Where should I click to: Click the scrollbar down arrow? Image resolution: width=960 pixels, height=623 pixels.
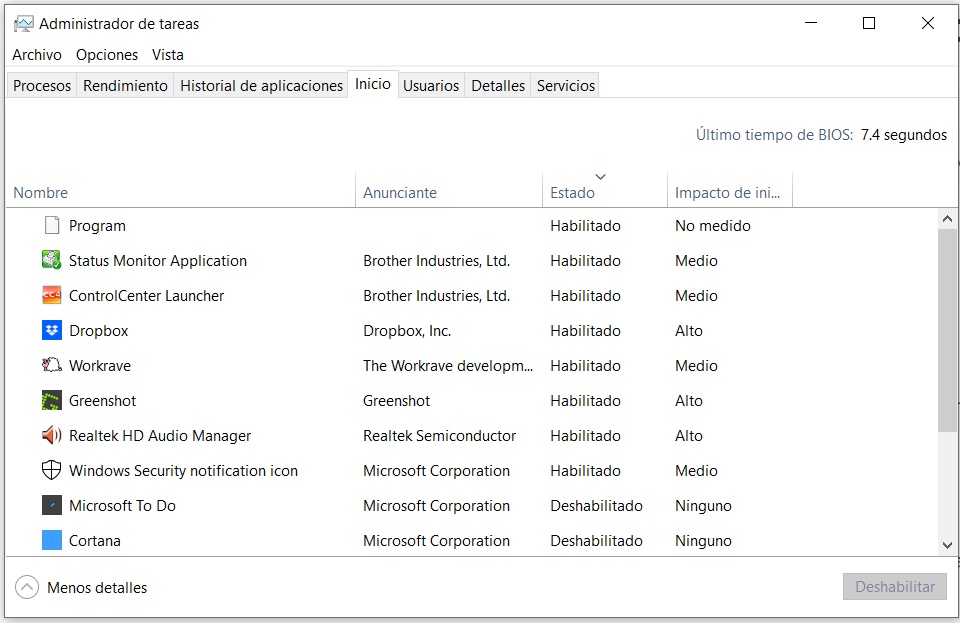point(947,545)
